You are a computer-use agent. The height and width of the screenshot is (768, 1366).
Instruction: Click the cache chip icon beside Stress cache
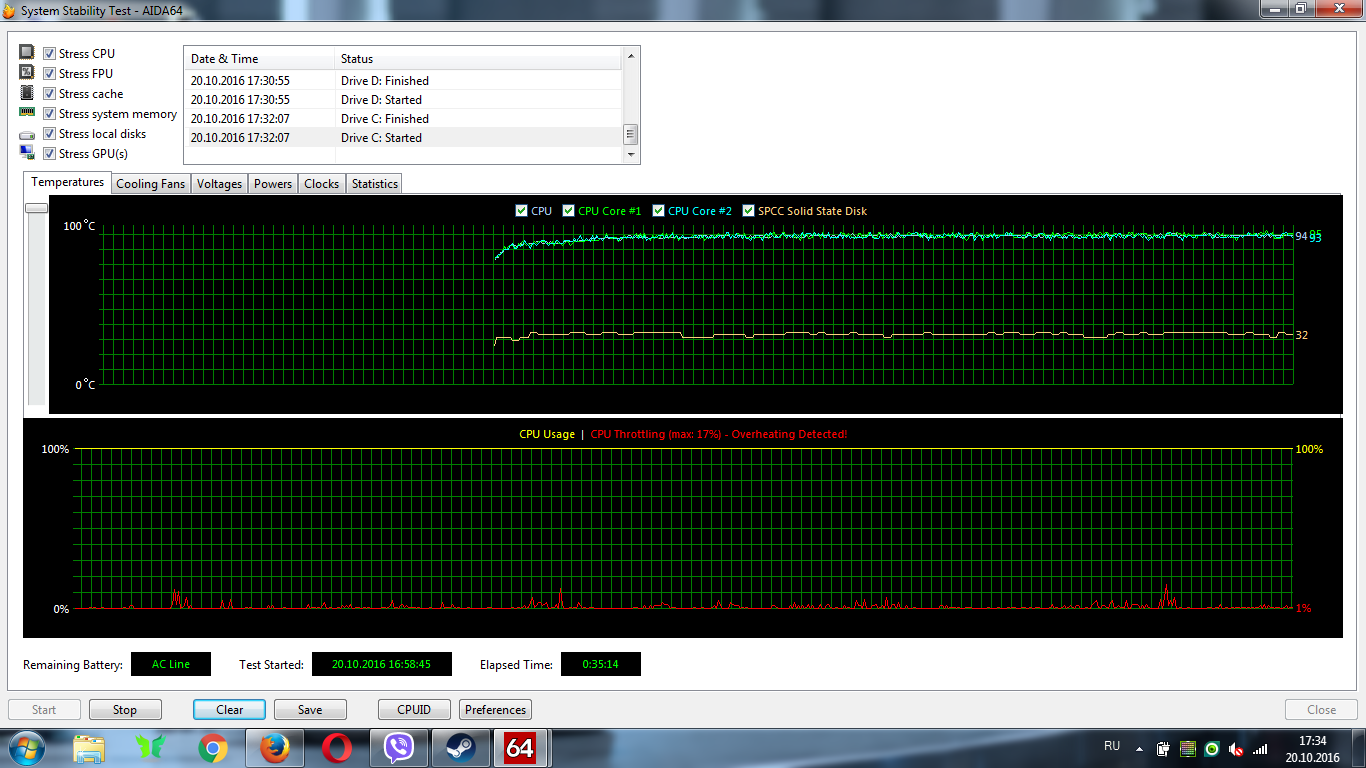[x=27, y=93]
